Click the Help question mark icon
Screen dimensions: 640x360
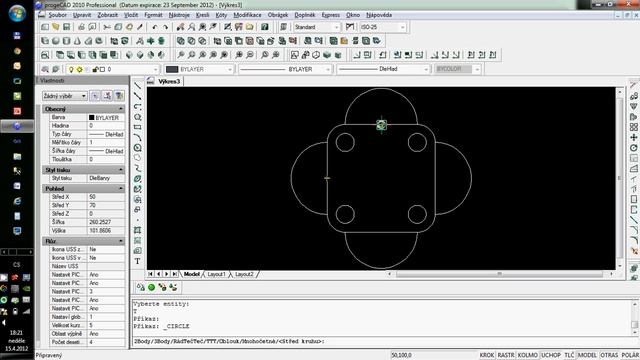(264, 27)
